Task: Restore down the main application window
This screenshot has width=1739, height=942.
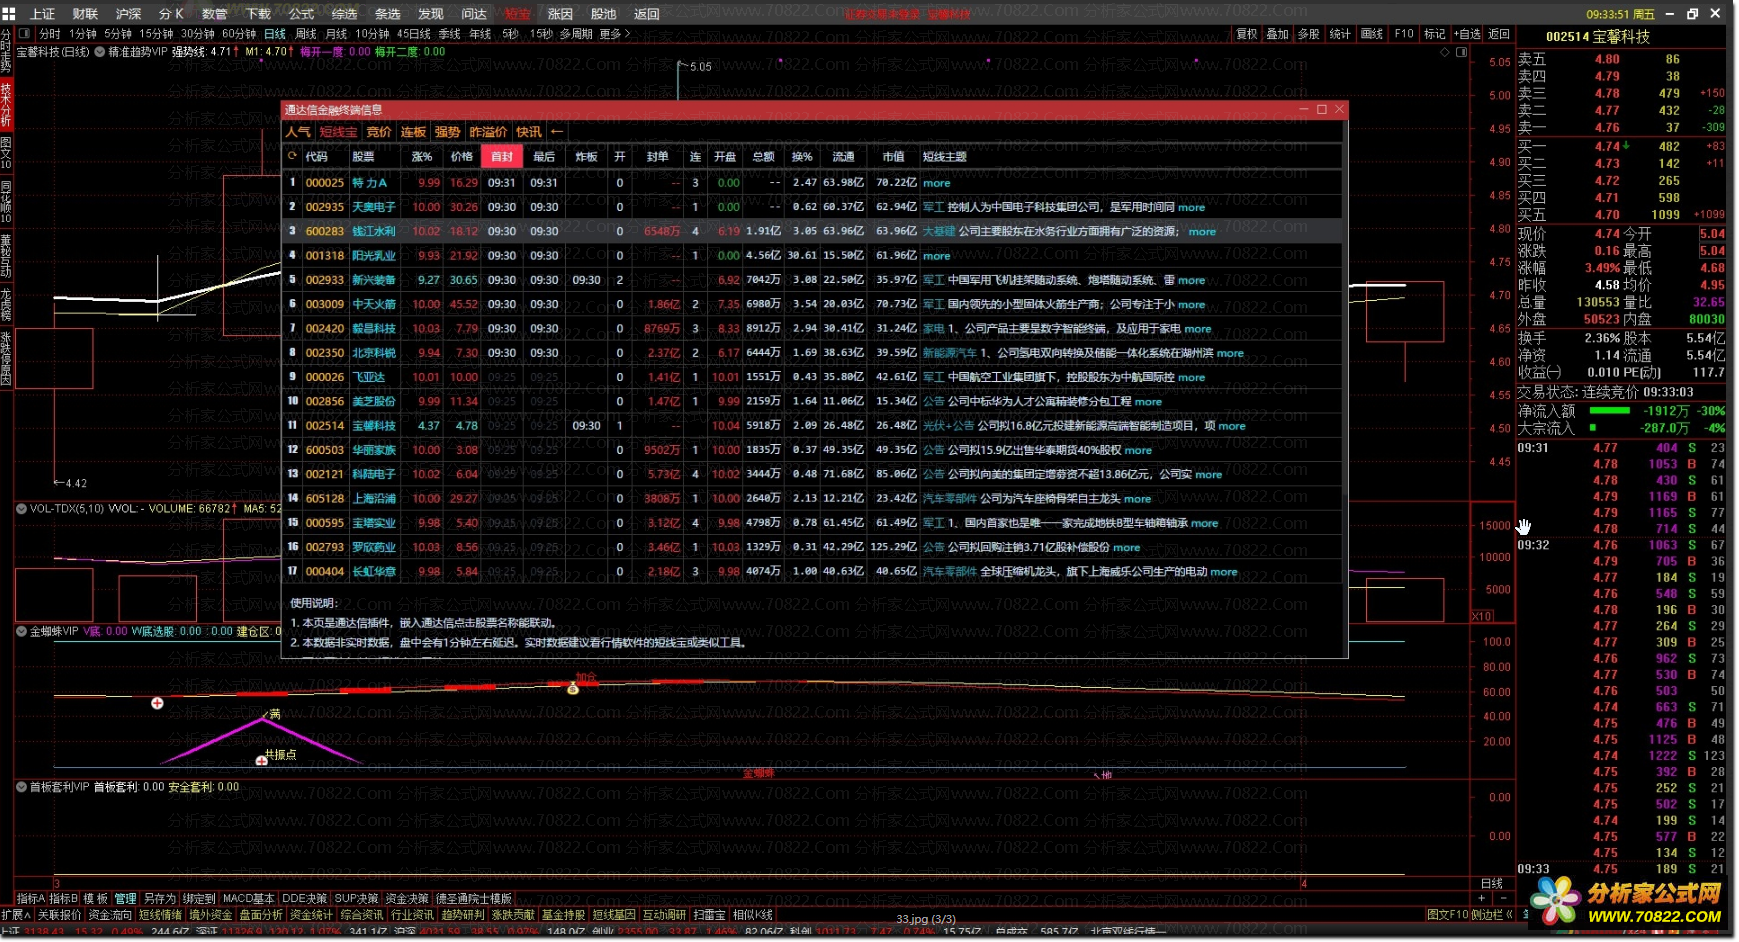Action: (x=1692, y=14)
